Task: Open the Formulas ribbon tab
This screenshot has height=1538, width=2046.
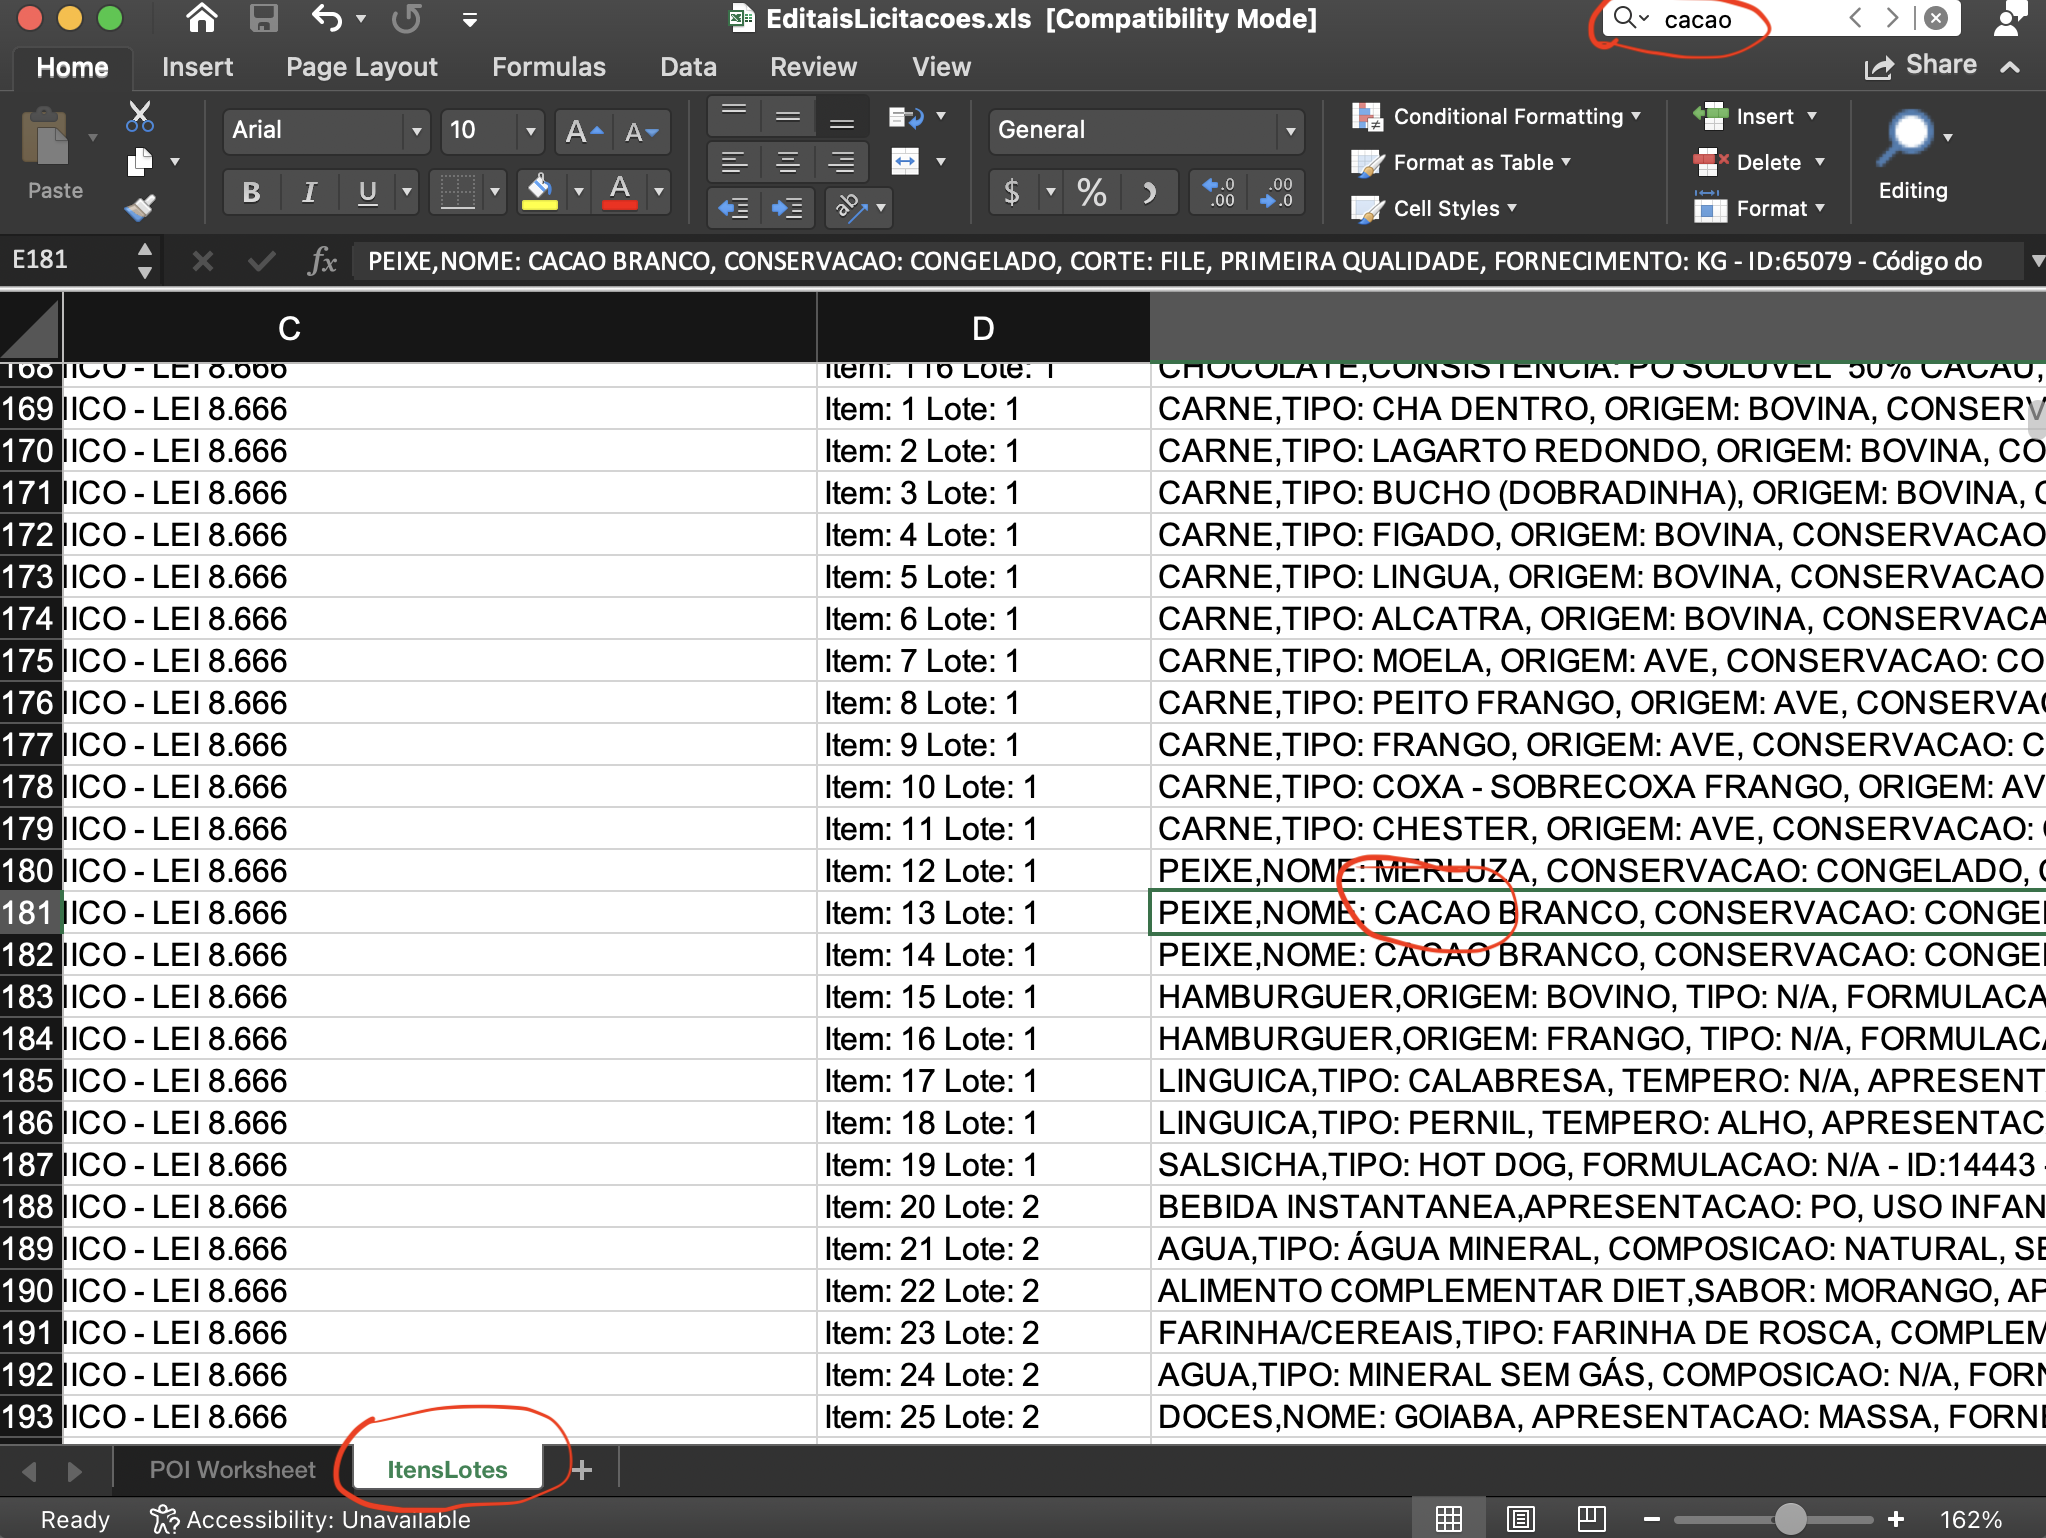Action: [x=548, y=67]
